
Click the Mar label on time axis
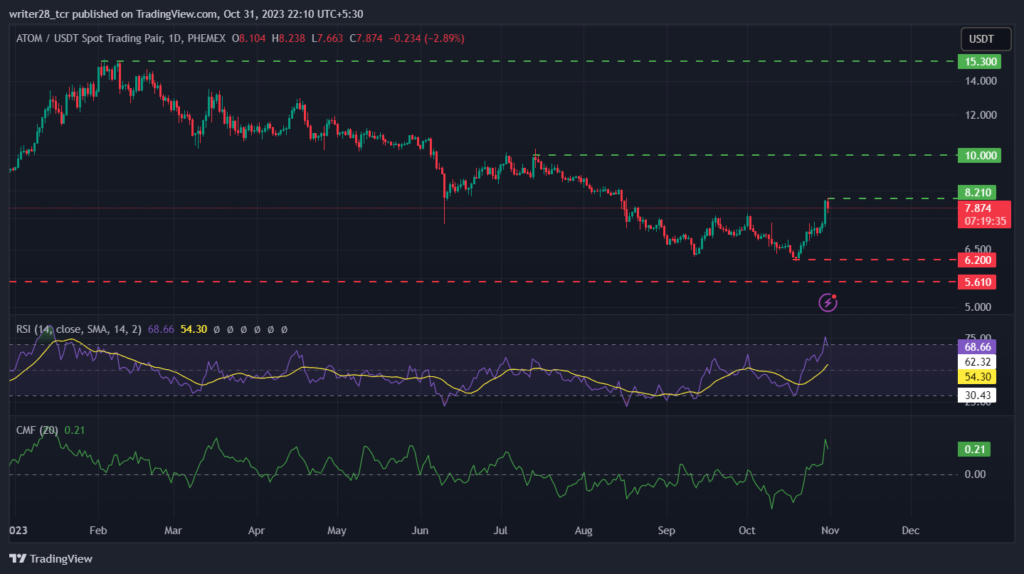click(172, 530)
